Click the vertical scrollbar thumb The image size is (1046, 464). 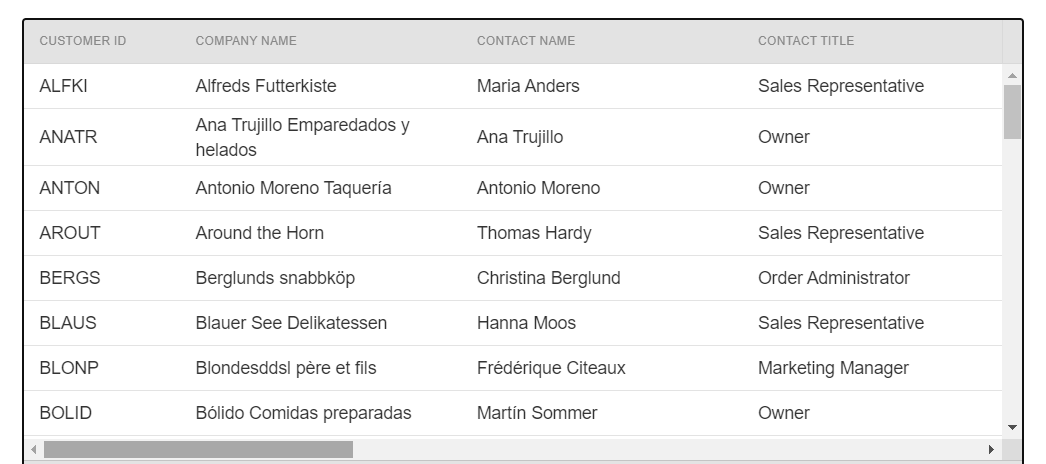[1012, 112]
